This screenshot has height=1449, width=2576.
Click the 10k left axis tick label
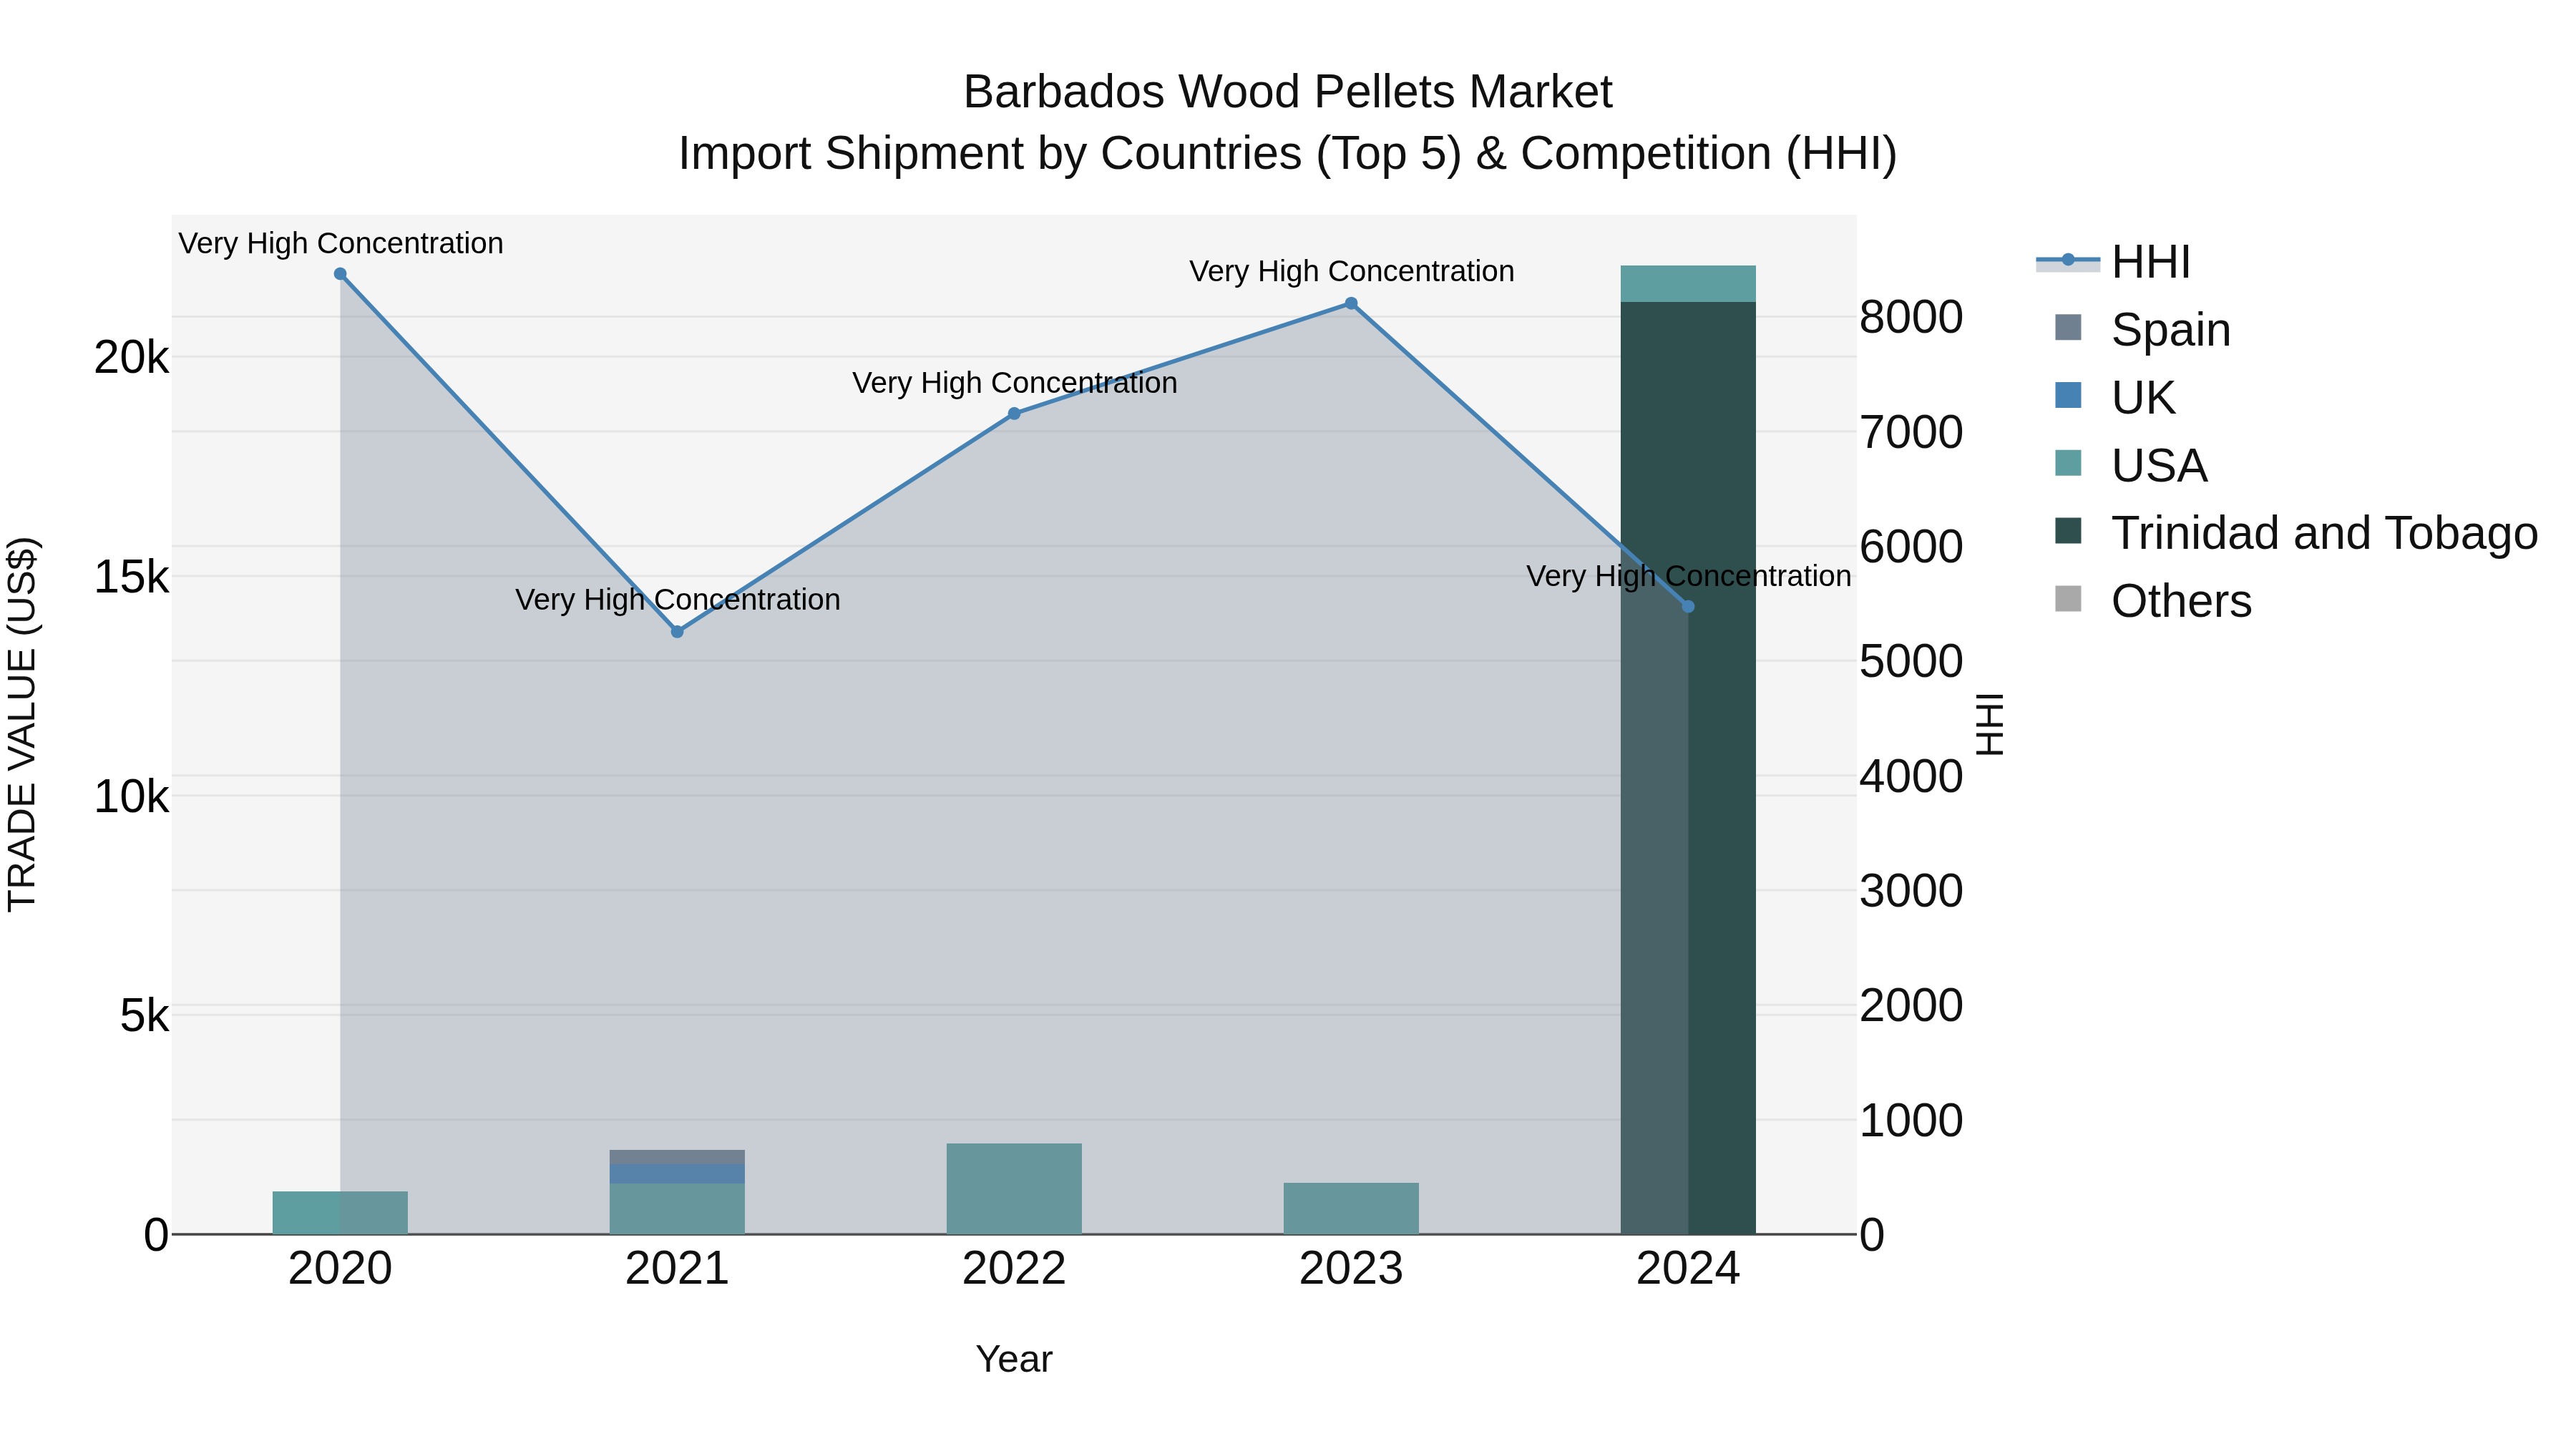pyautogui.click(x=132, y=797)
